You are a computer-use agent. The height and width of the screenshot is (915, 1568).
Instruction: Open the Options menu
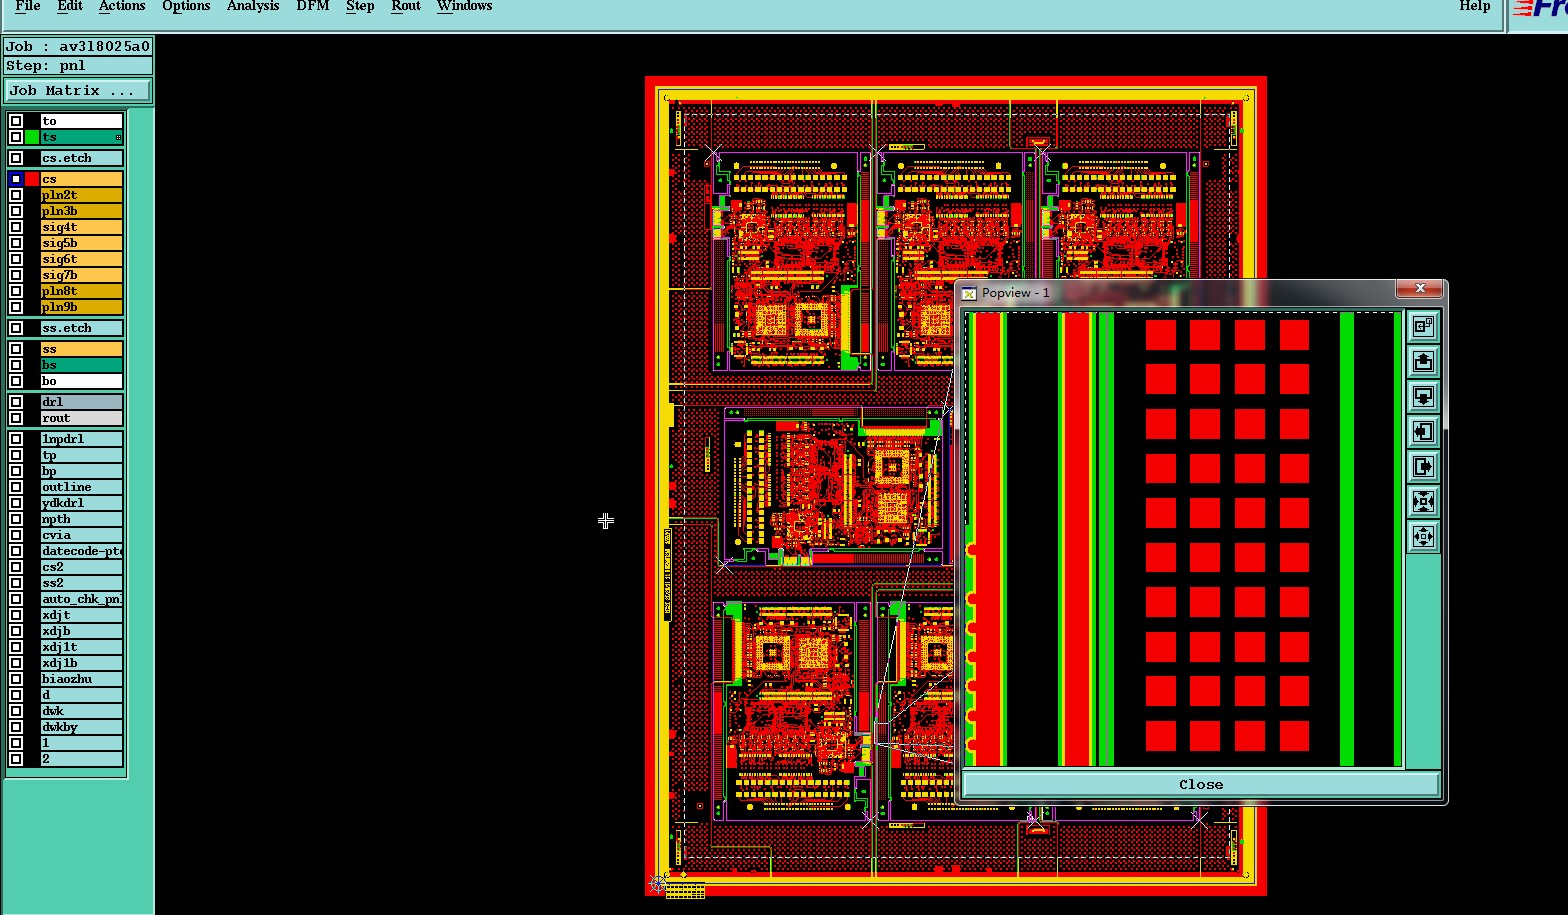(x=186, y=6)
